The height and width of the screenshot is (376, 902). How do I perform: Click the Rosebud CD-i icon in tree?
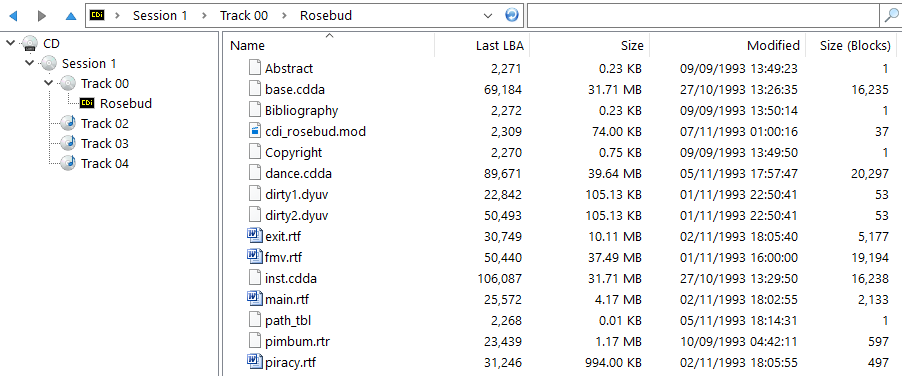pyautogui.click(x=87, y=103)
